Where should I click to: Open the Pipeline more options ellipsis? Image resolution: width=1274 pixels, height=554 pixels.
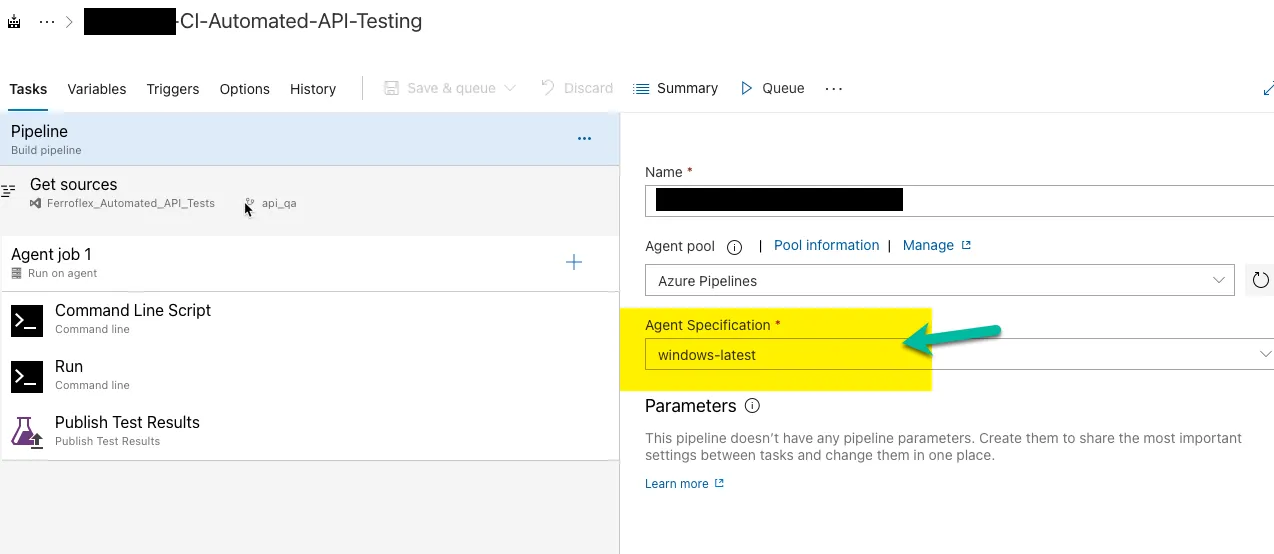tap(585, 139)
